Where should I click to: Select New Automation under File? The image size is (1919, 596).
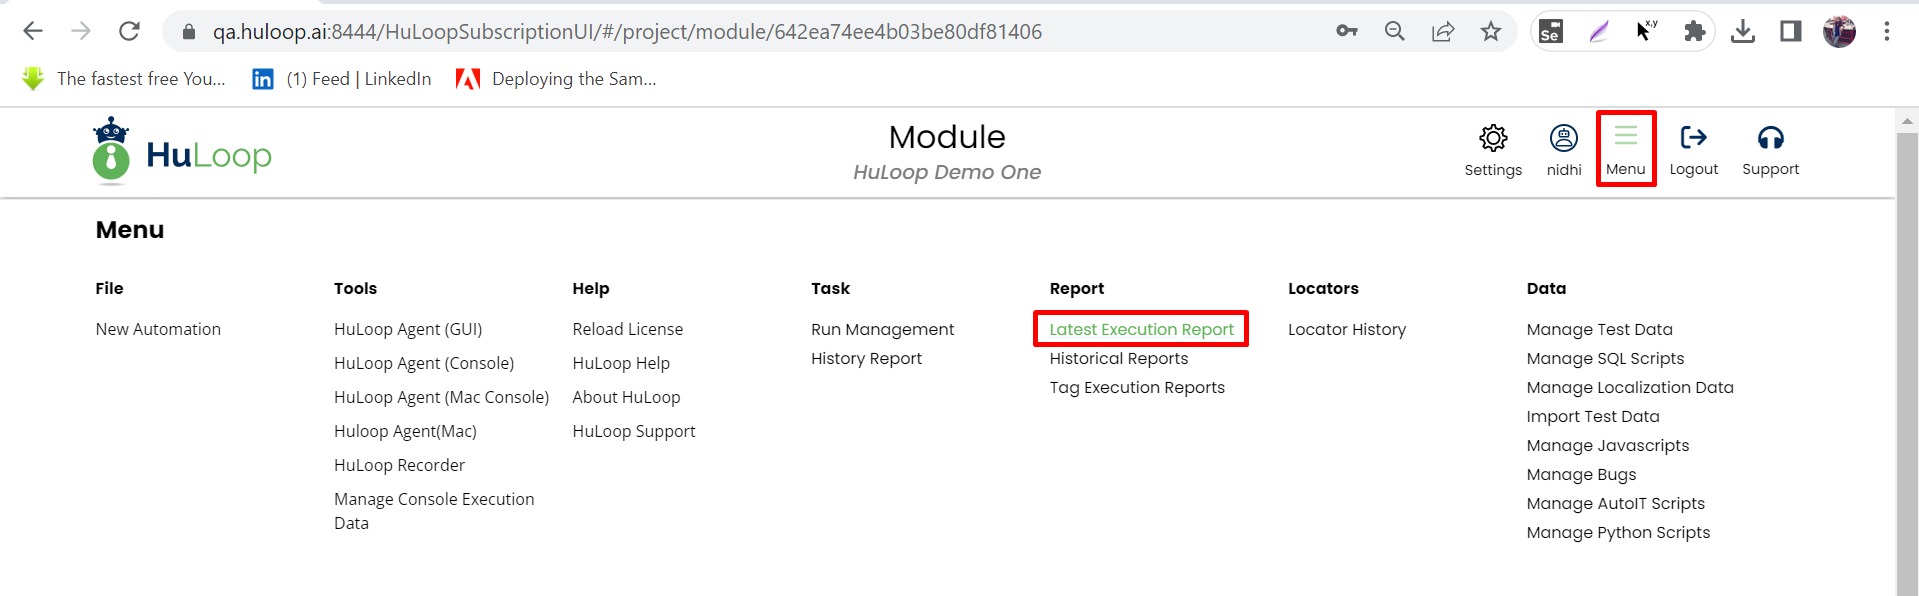pos(158,329)
